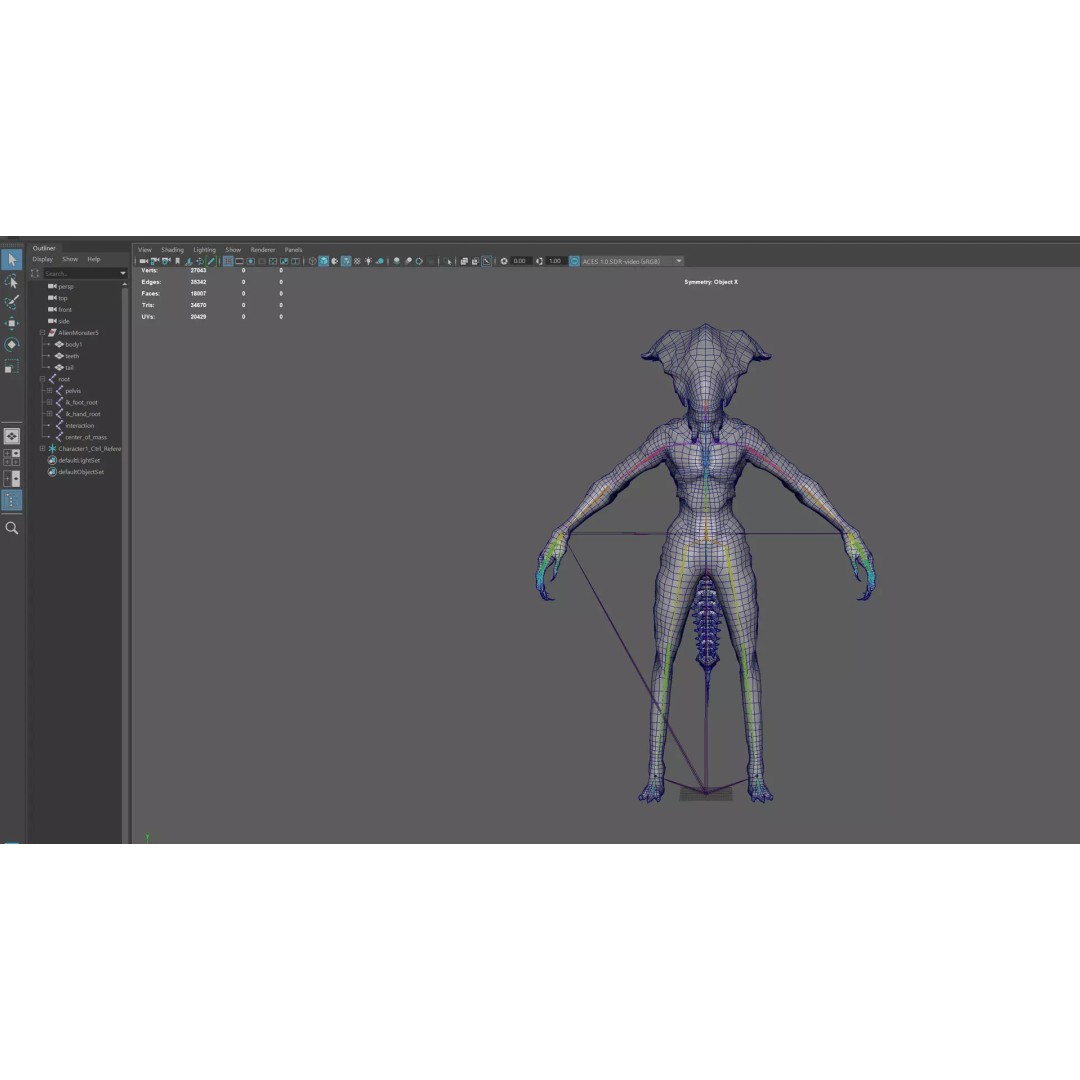The image size is (1080, 1080).
Task: Toggle X-Ray Joints button
Action: [x=486, y=261]
